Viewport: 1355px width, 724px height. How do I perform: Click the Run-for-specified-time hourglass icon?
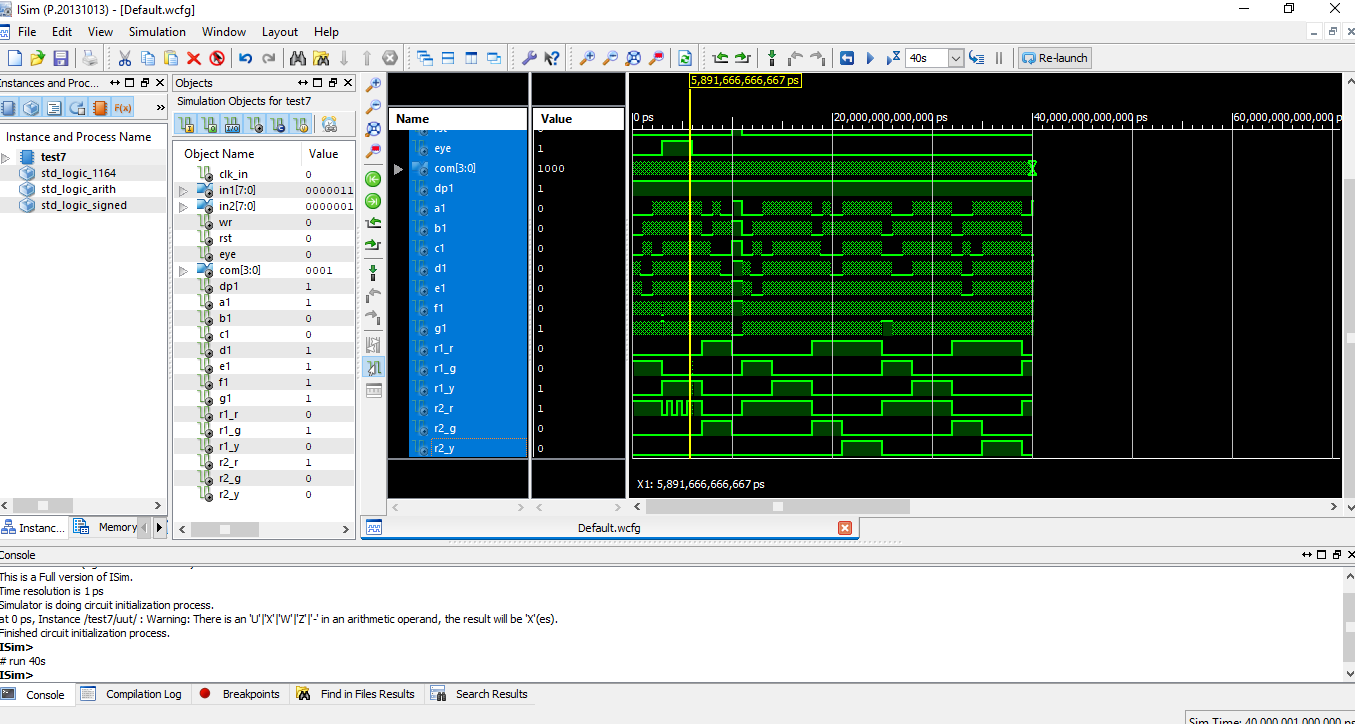894,58
